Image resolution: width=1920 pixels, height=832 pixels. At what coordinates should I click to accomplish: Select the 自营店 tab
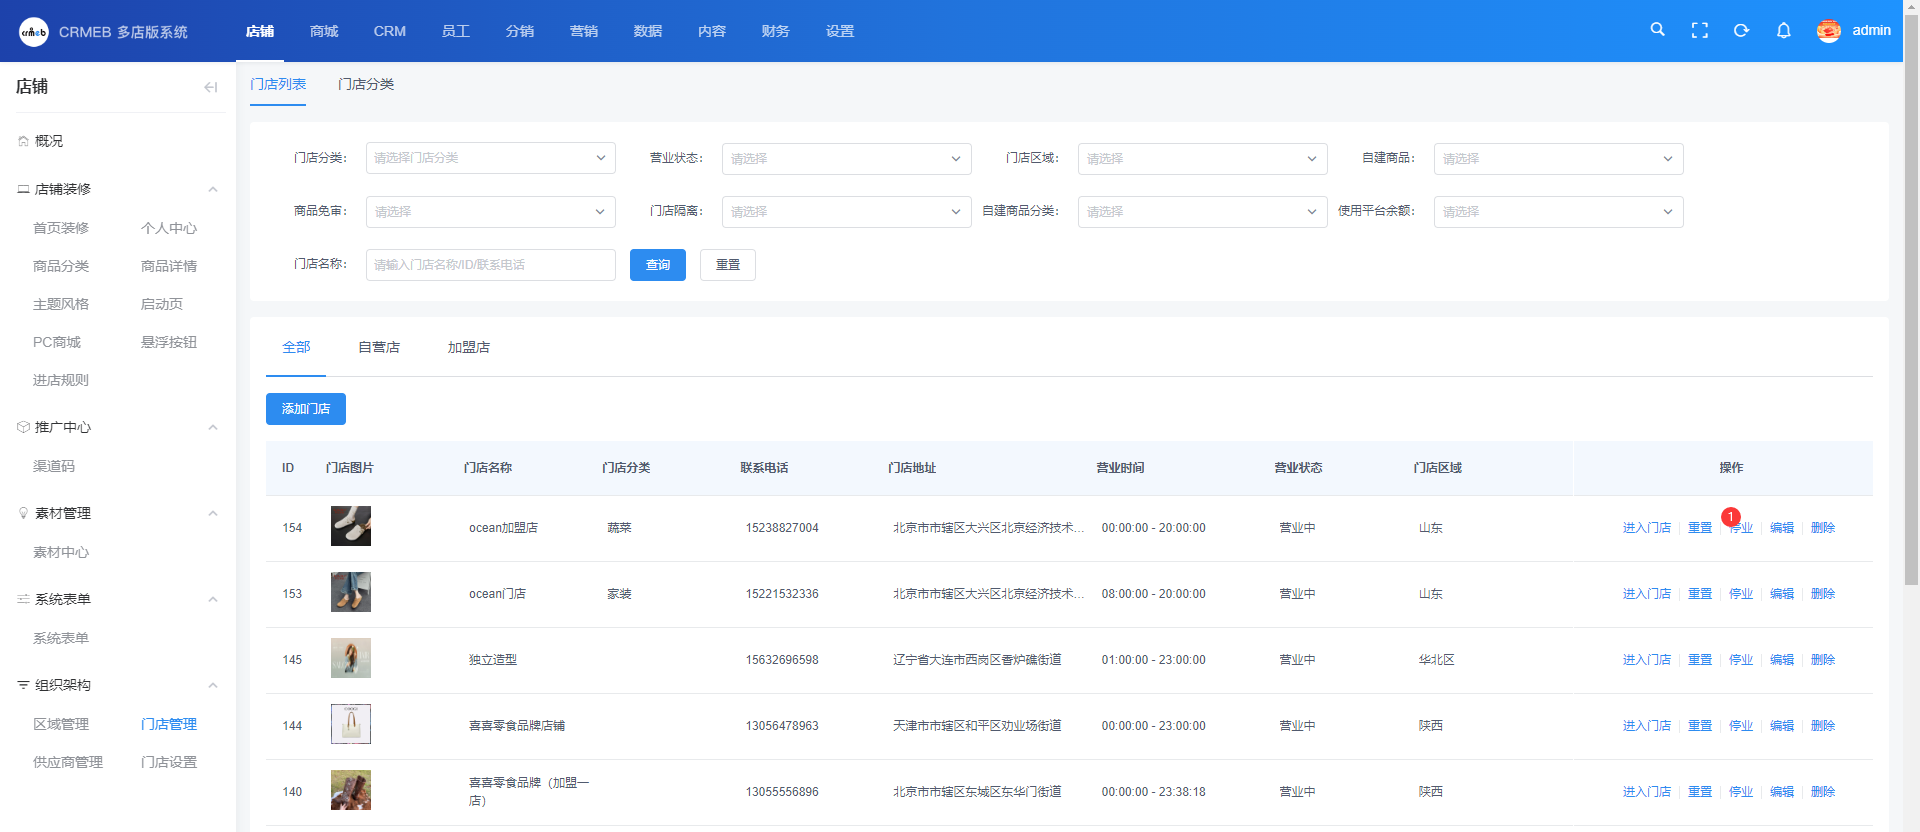pyautogui.click(x=379, y=347)
